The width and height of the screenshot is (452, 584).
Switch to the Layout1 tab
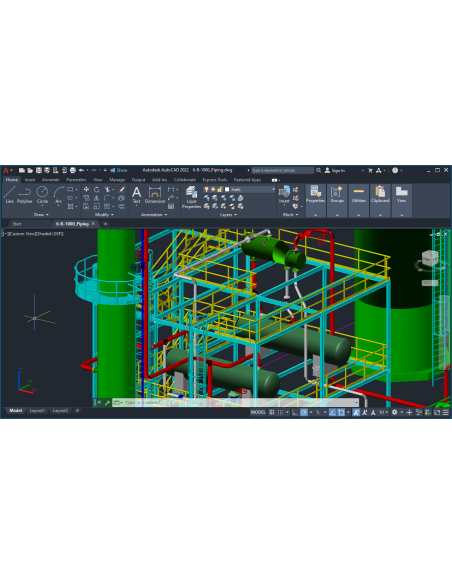tap(37, 411)
